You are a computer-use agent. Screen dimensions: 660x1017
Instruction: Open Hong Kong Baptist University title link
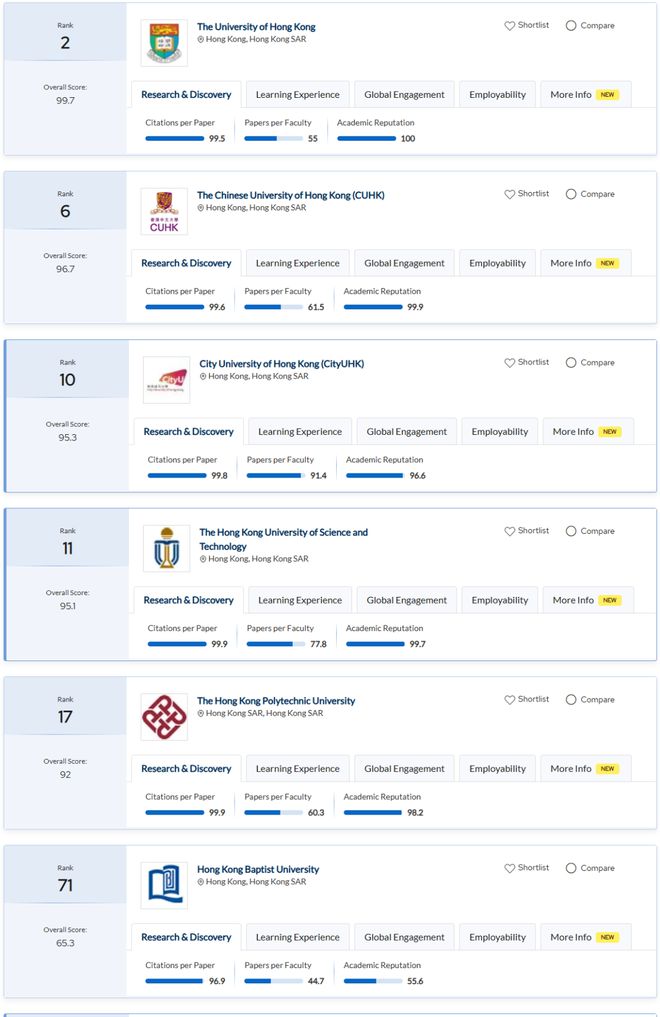(258, 869)
